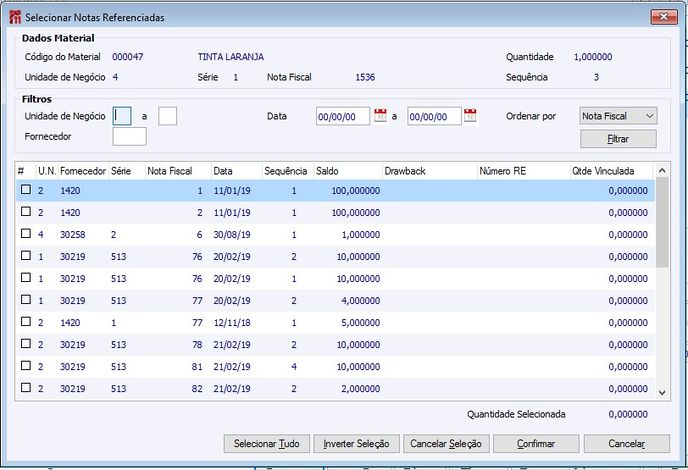Expand the Ordenar por dropdown
The height and width of the screenshot is (470, 688).
pyautogui.click(x=649, y=116)
